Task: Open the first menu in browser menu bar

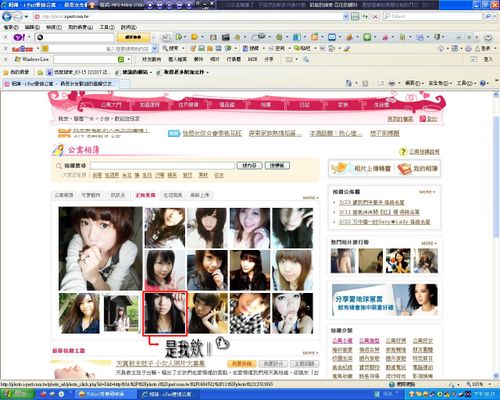Action: click(x=11, y=27)
